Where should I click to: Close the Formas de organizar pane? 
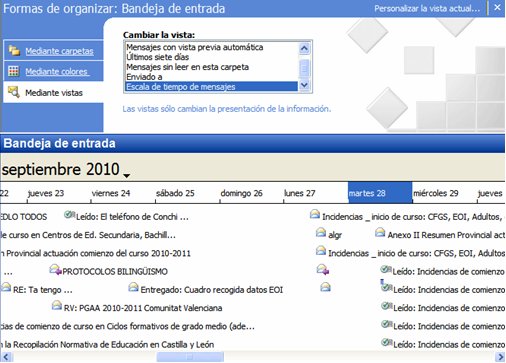click(x=497, y=7)
